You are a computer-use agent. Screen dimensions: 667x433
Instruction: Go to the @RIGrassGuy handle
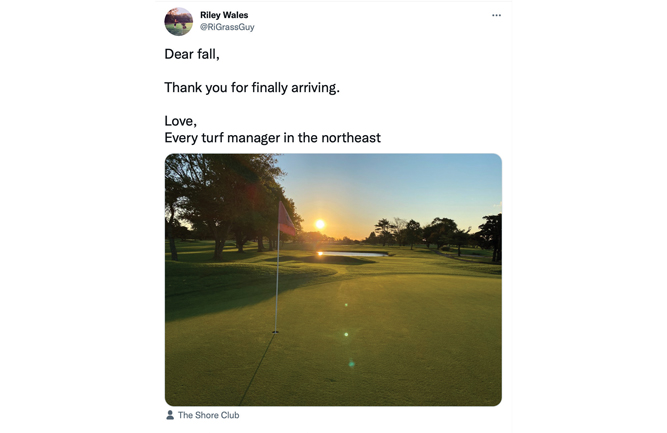point(227,28)
